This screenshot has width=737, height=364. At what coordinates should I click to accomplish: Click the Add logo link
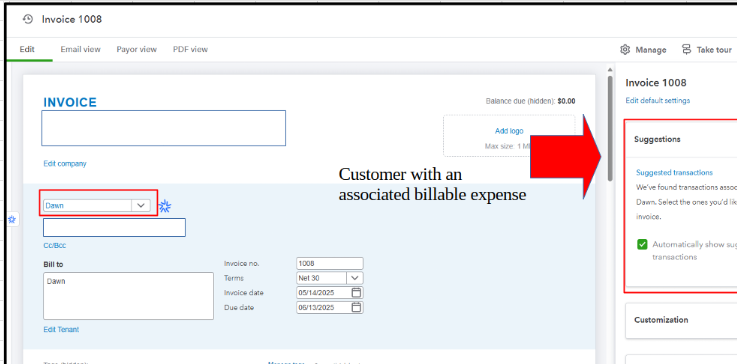[509, 131]
